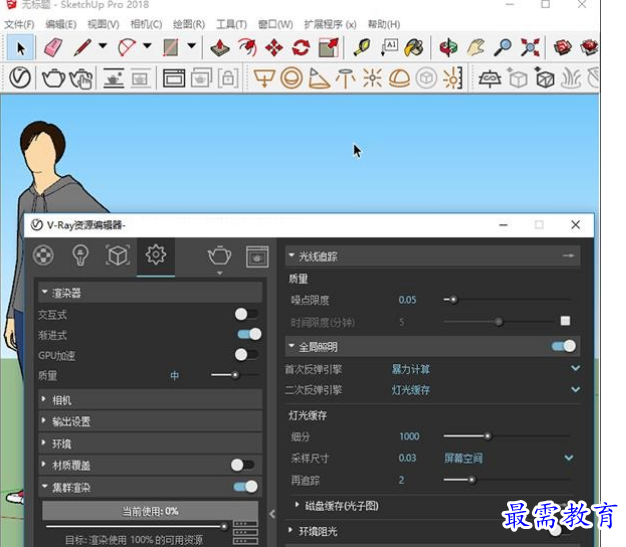This screenshot has width=626, height=547.
Task: Toggle the 渐进式 progressive switch
Action: pyautogui.click(x=250, y=334)
